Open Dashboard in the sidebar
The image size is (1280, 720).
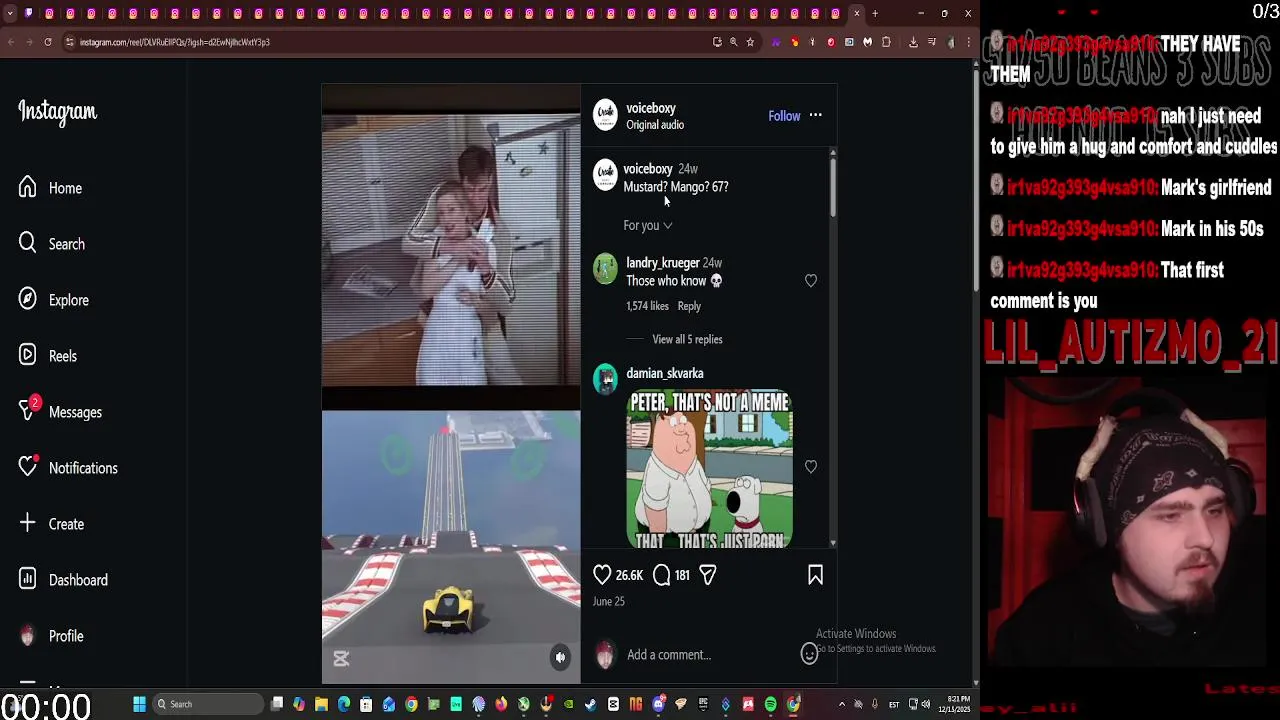(x=62, y=580)
